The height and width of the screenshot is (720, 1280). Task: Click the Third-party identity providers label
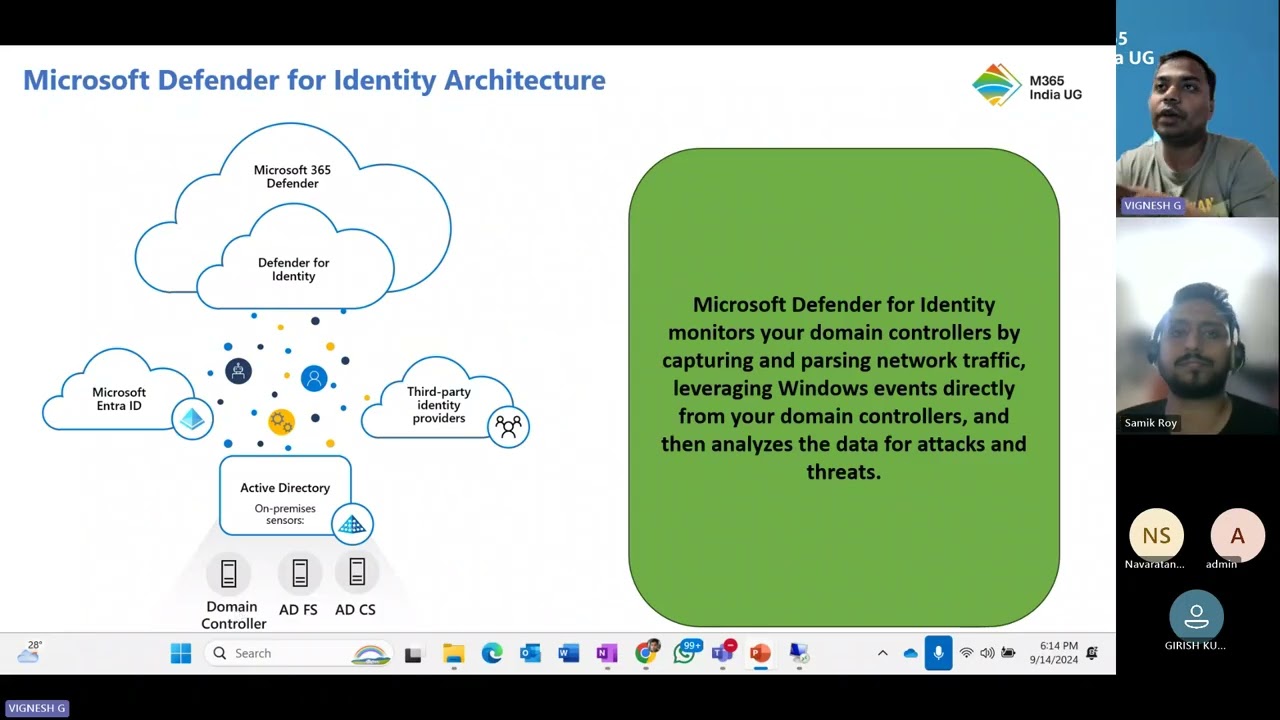(x=439, y=405)
